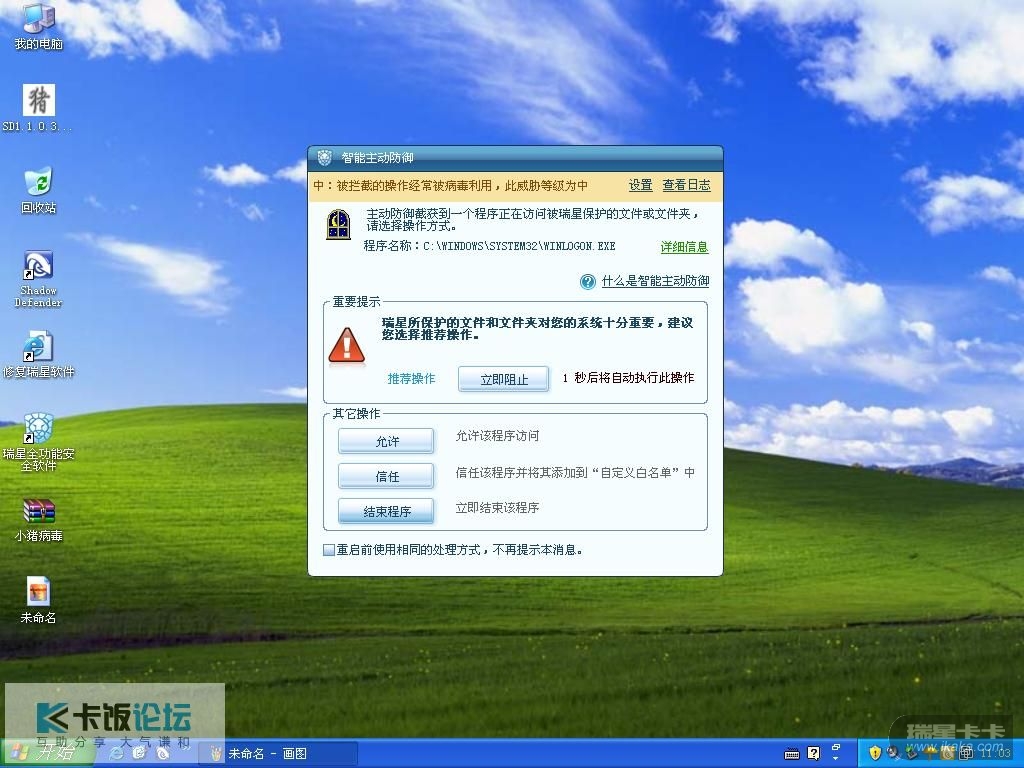
Task: Click the 允许 allow button
Action: [386, 441]
